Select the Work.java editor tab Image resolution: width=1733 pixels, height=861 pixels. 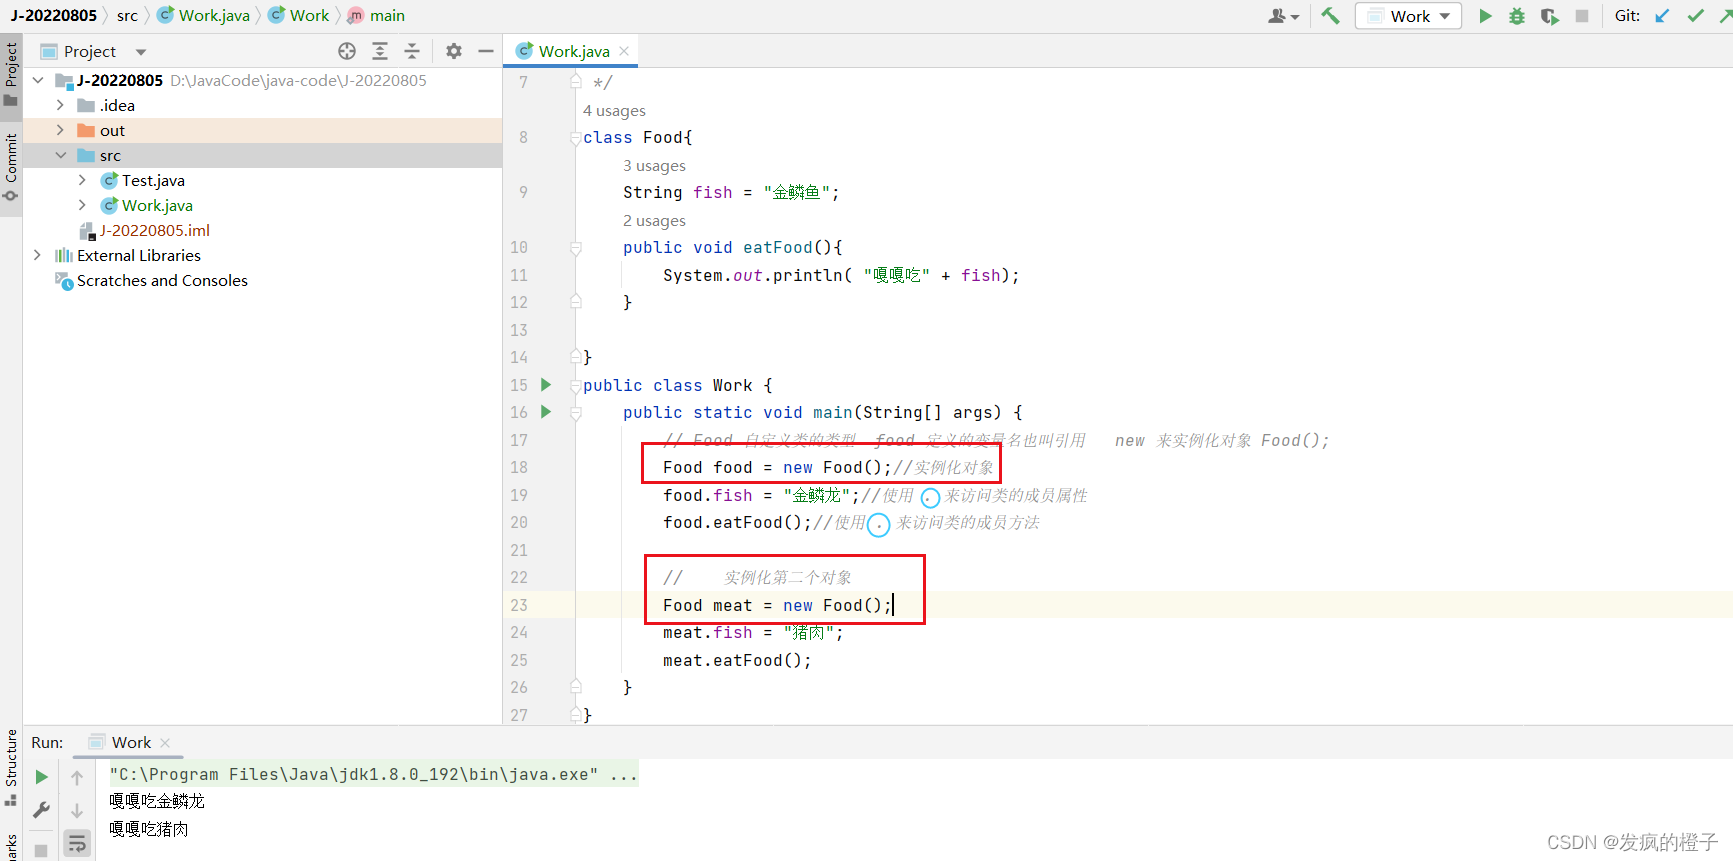pyautogui.click(x=572, y=51)
